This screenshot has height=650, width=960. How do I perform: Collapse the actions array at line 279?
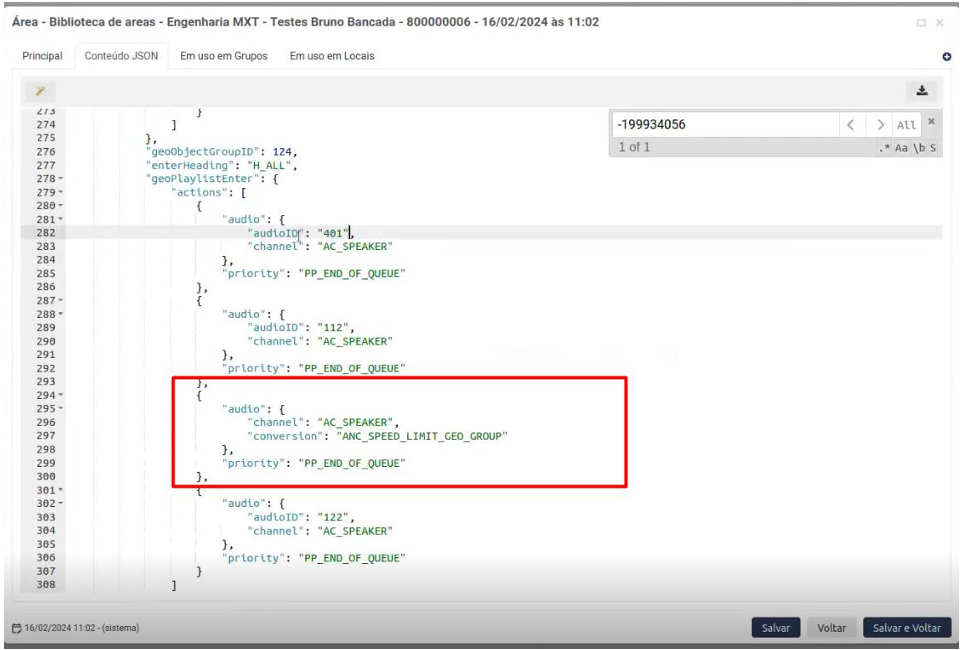pos(62,190)
